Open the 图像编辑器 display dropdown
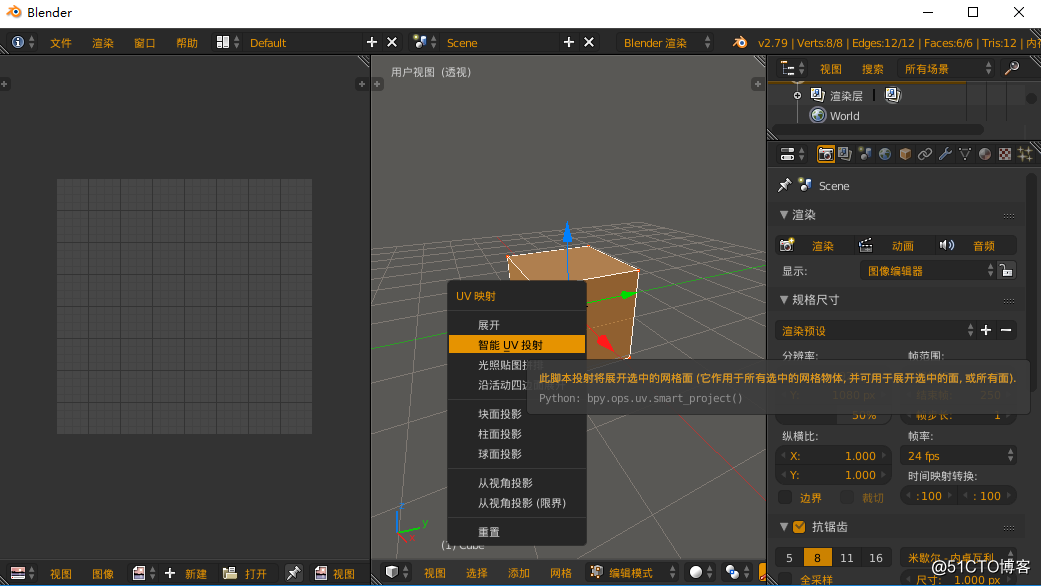1041x586 pixels. tap(927, 271)
